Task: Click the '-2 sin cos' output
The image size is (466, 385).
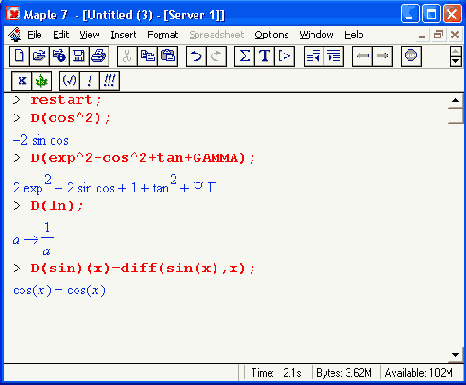Action: coord(41,140)
